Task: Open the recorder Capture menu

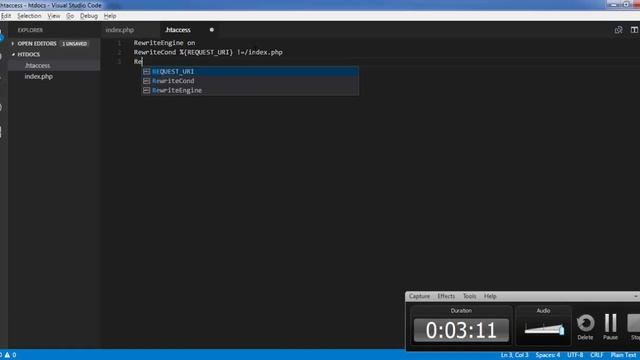Action: pos(419,296)
